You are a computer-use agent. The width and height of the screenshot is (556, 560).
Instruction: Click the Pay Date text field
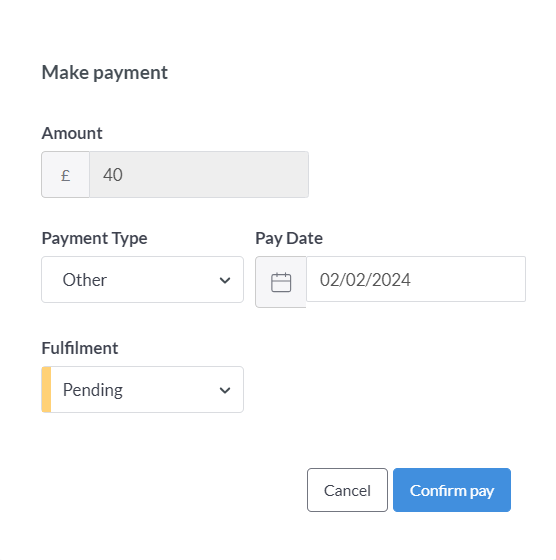416,279
